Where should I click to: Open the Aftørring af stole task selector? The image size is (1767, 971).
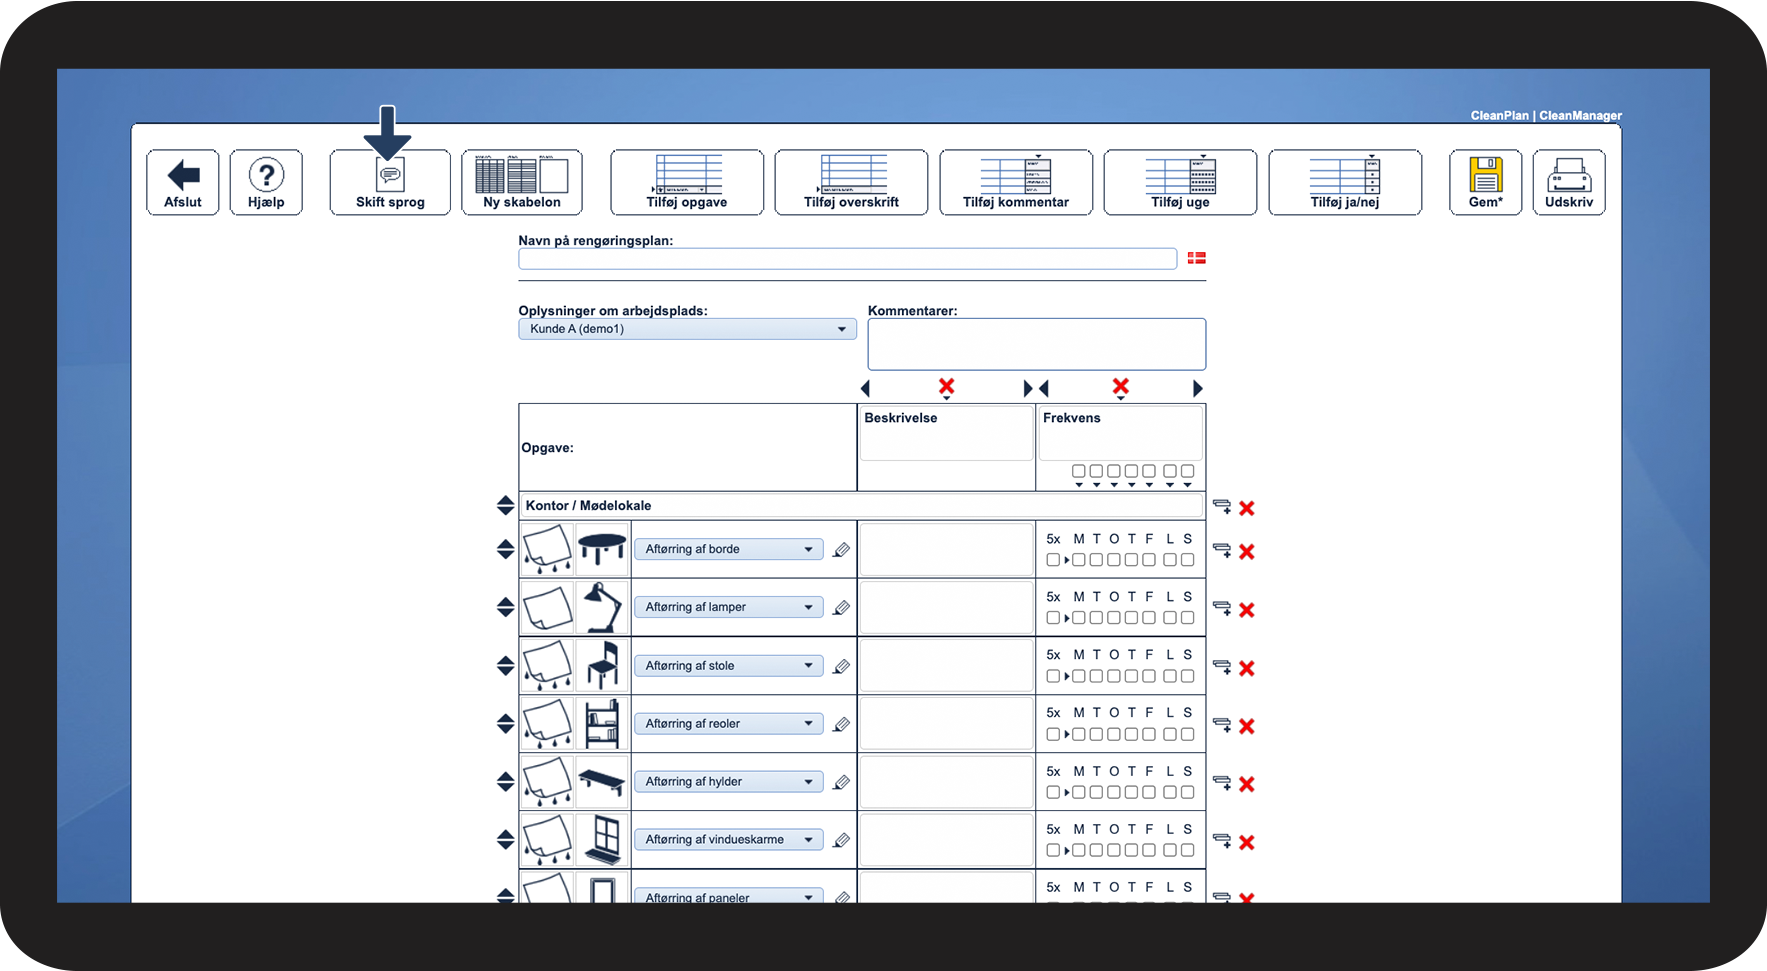729,665
